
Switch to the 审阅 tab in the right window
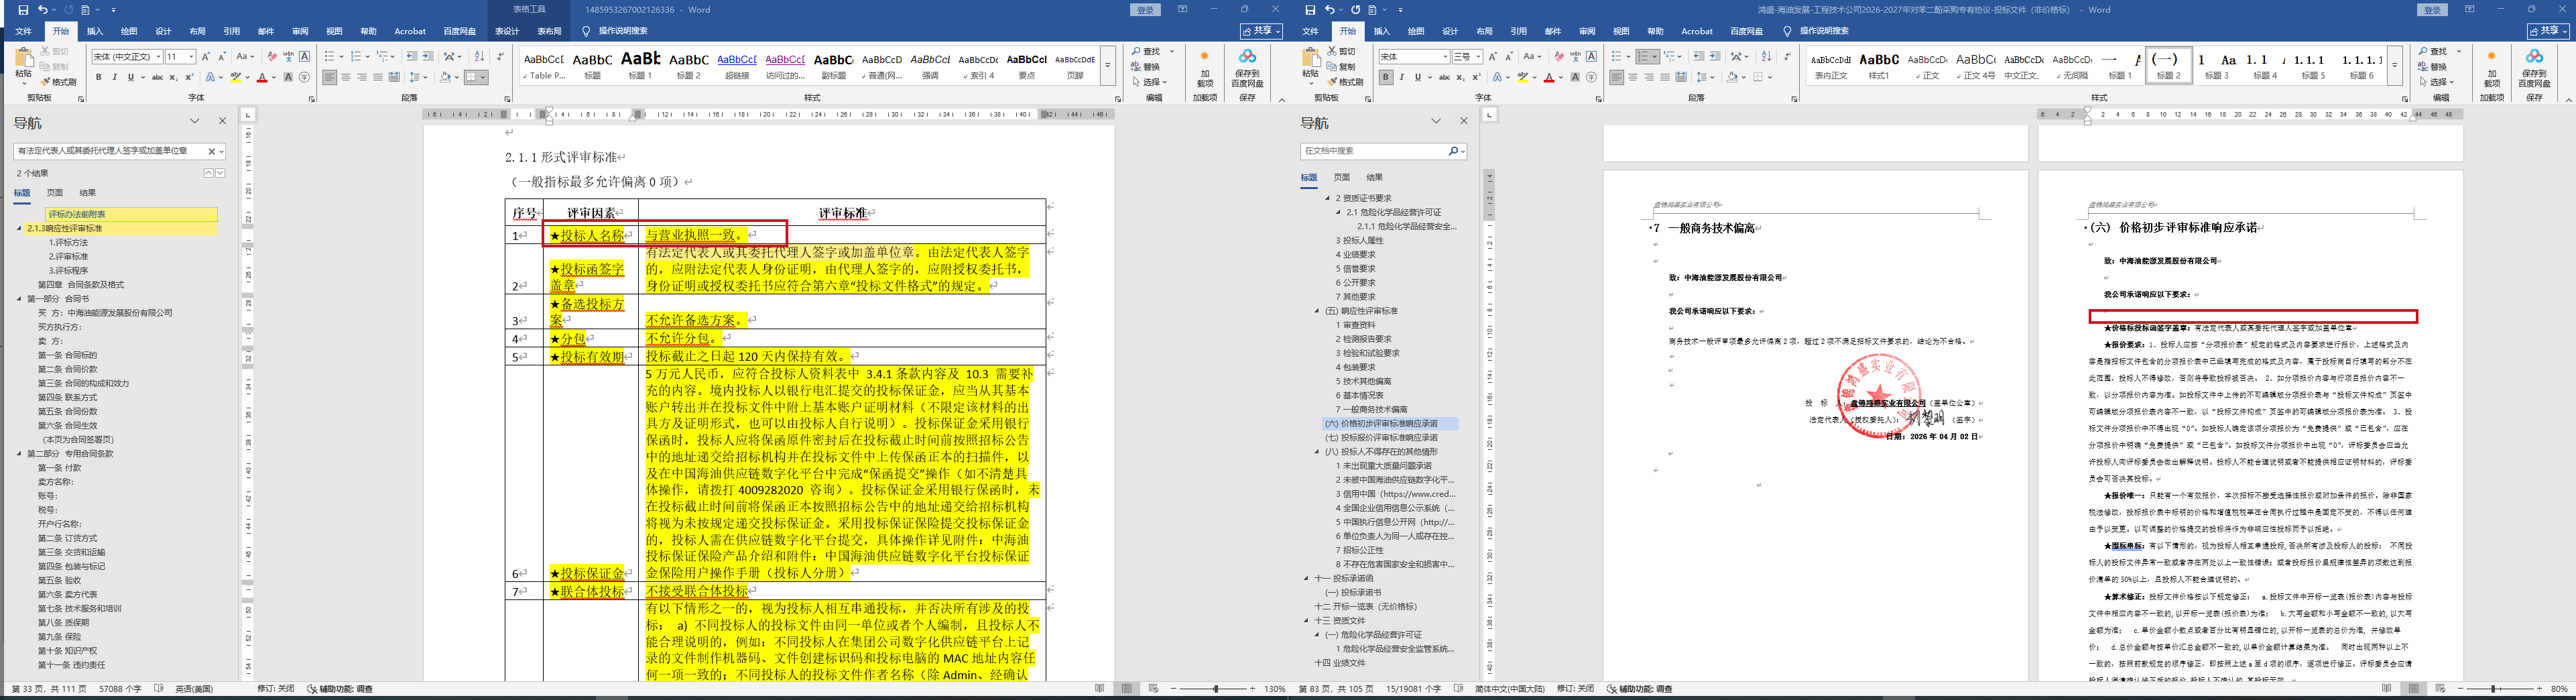tap(1587, 31)
